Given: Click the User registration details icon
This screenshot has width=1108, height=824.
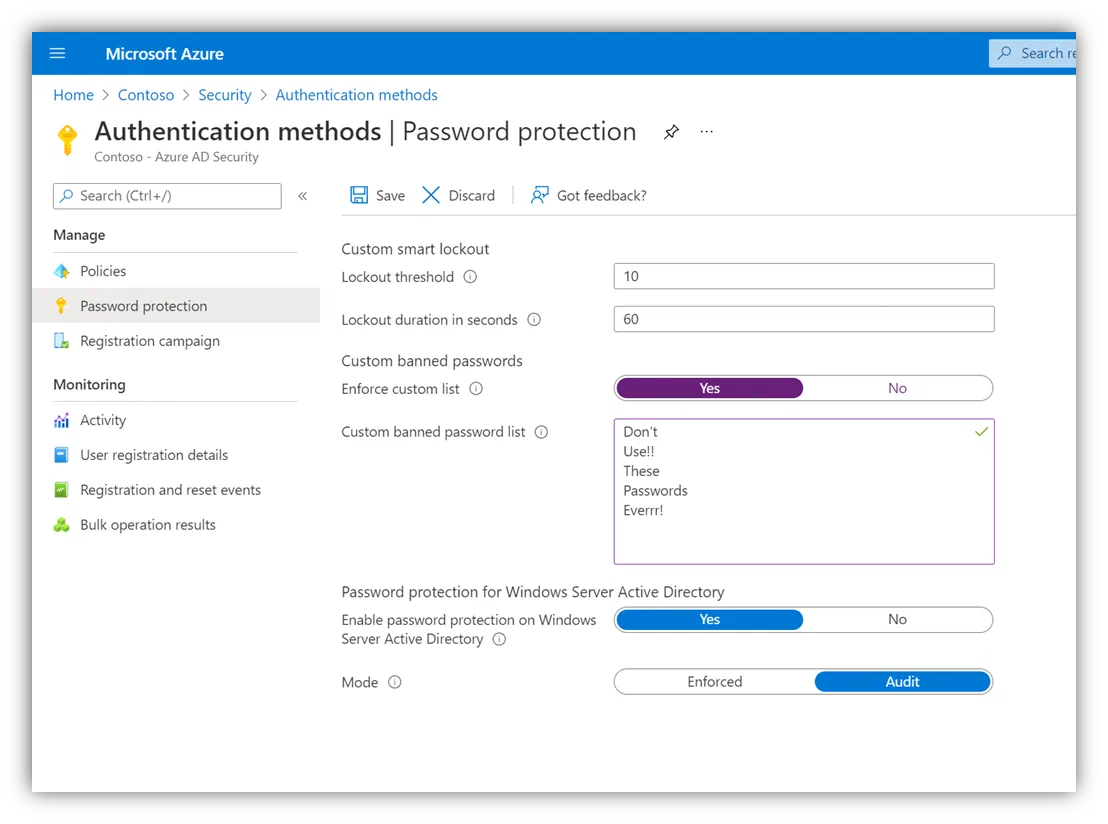Looking at the screenshot, I should pos(61,454).
